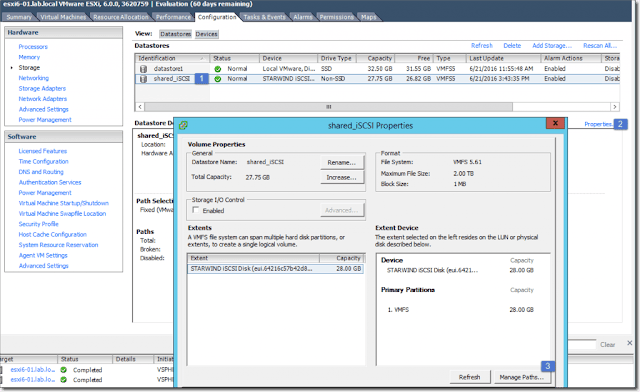Click the left arrow of the datastore scrollbar

pyautogui.click(x=140, y=107)
